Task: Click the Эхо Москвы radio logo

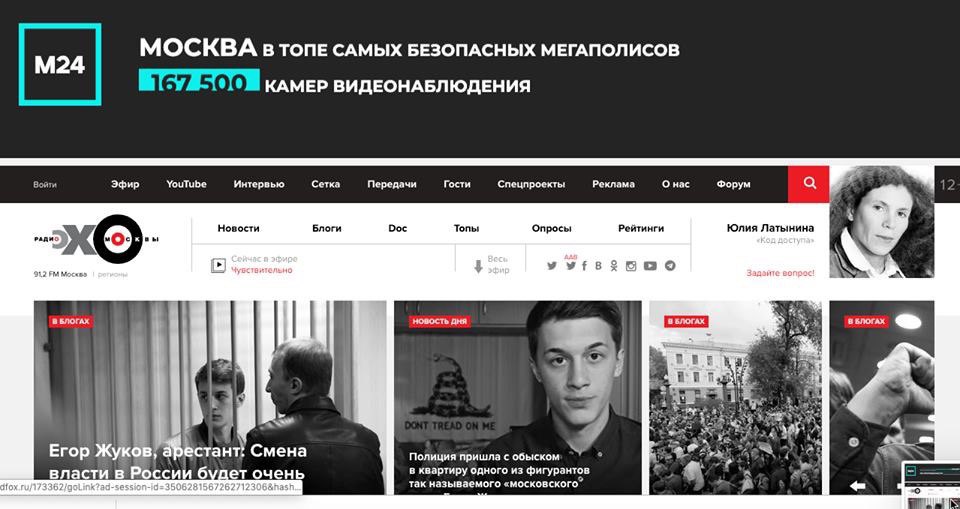Action: [97, 239]
